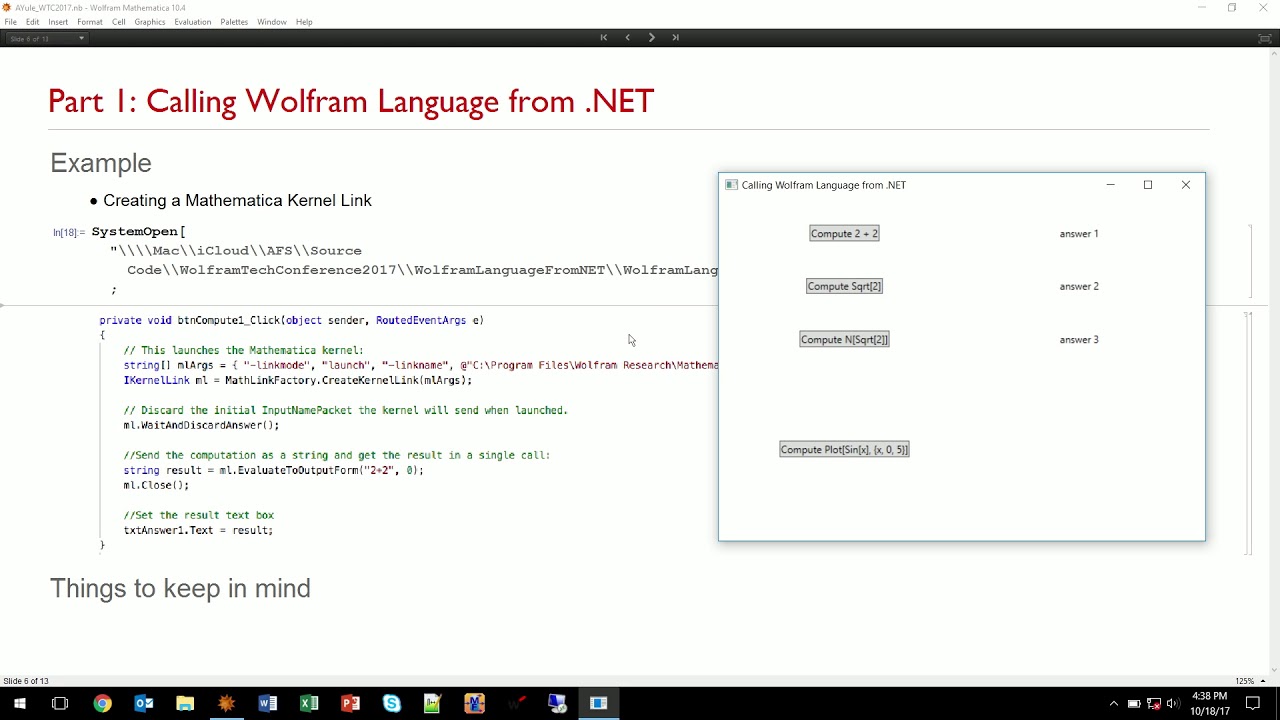Select the 'answer 3' label

1079,339
